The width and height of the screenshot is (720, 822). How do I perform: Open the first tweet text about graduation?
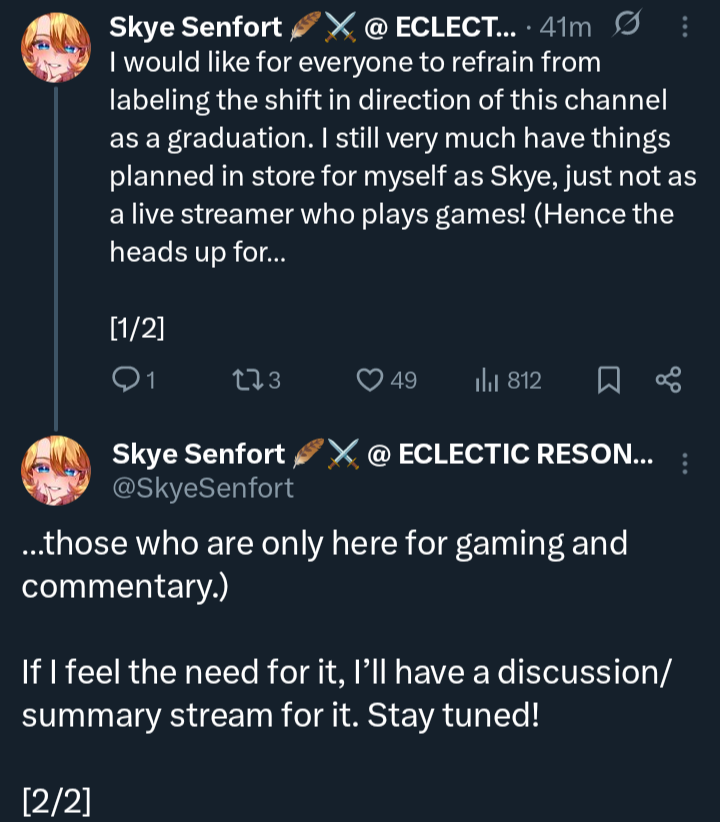[403, 157]
